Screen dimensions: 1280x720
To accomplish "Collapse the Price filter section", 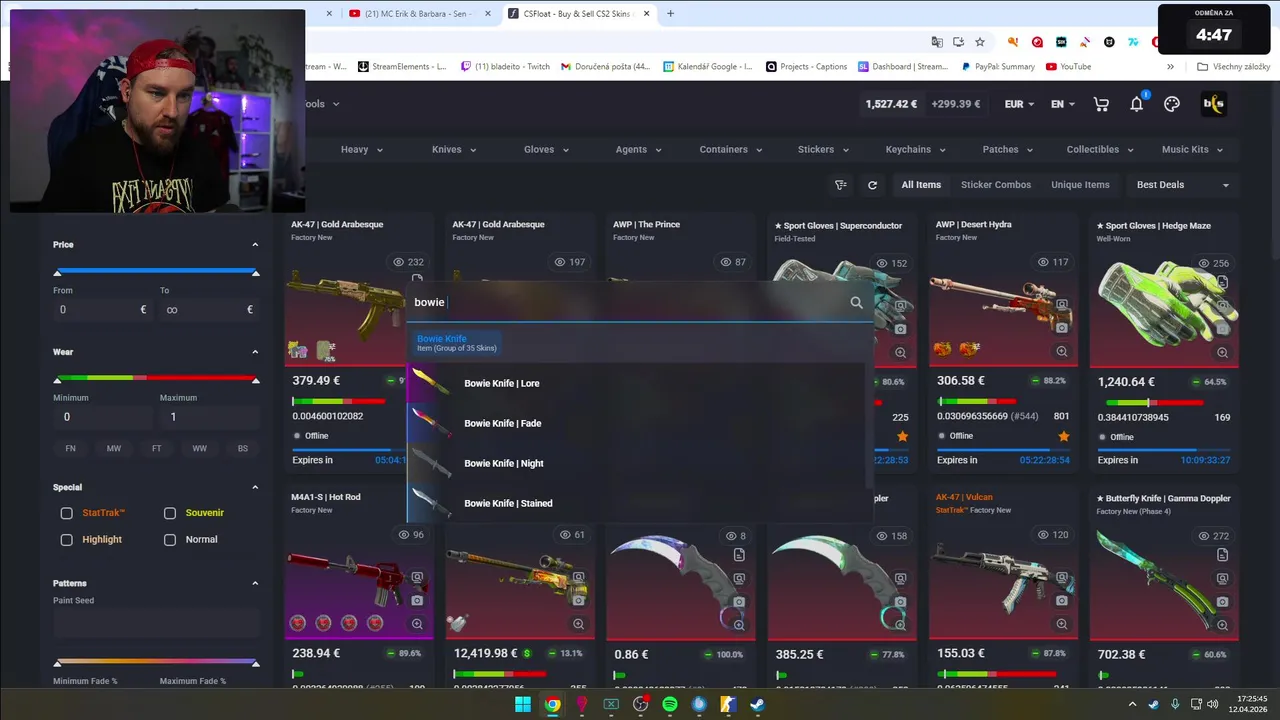I will tap(255, 245).
